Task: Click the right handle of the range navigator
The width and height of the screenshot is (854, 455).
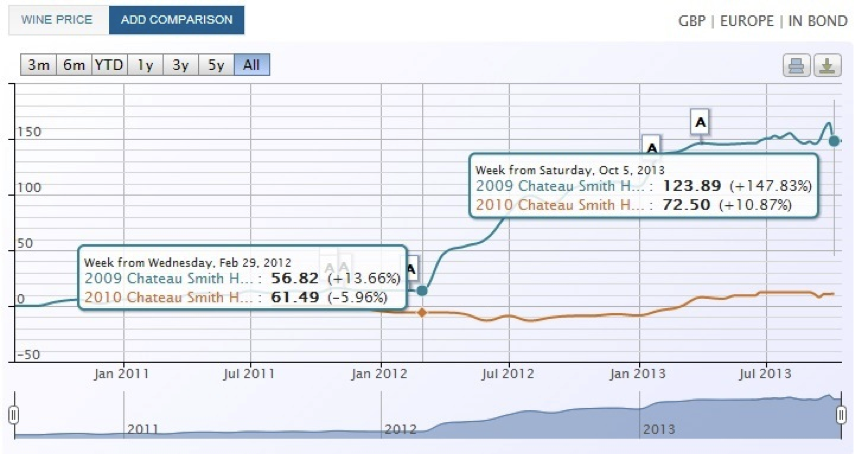Action: [841, 415]
